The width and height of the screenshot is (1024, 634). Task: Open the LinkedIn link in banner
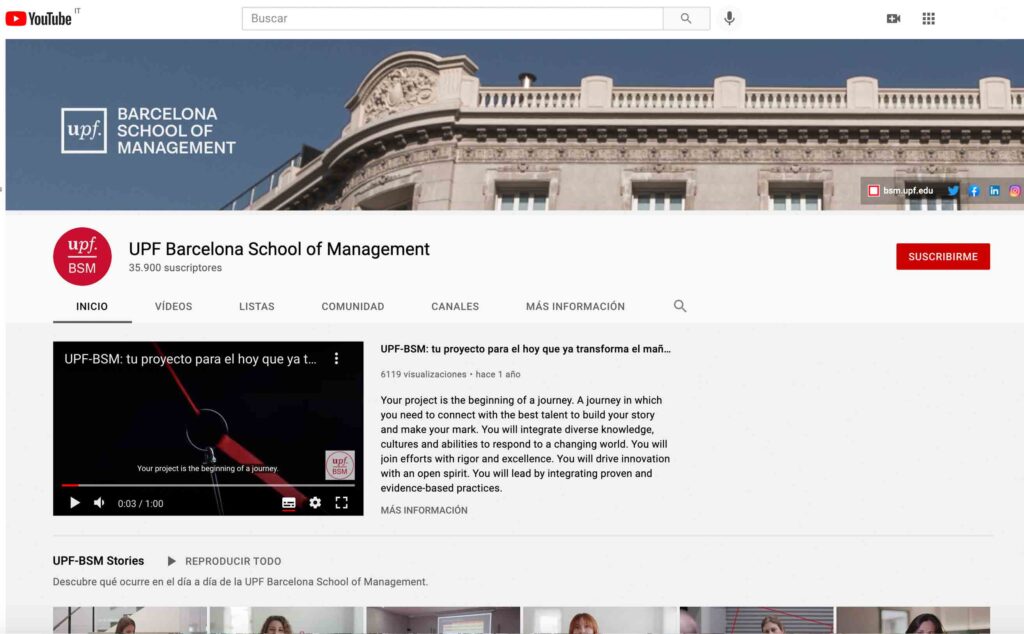[994, 191]
